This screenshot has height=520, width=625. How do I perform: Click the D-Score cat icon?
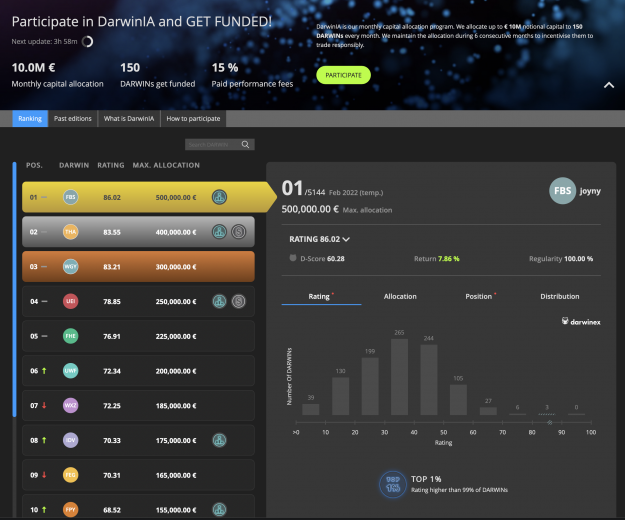click(293, 258)
